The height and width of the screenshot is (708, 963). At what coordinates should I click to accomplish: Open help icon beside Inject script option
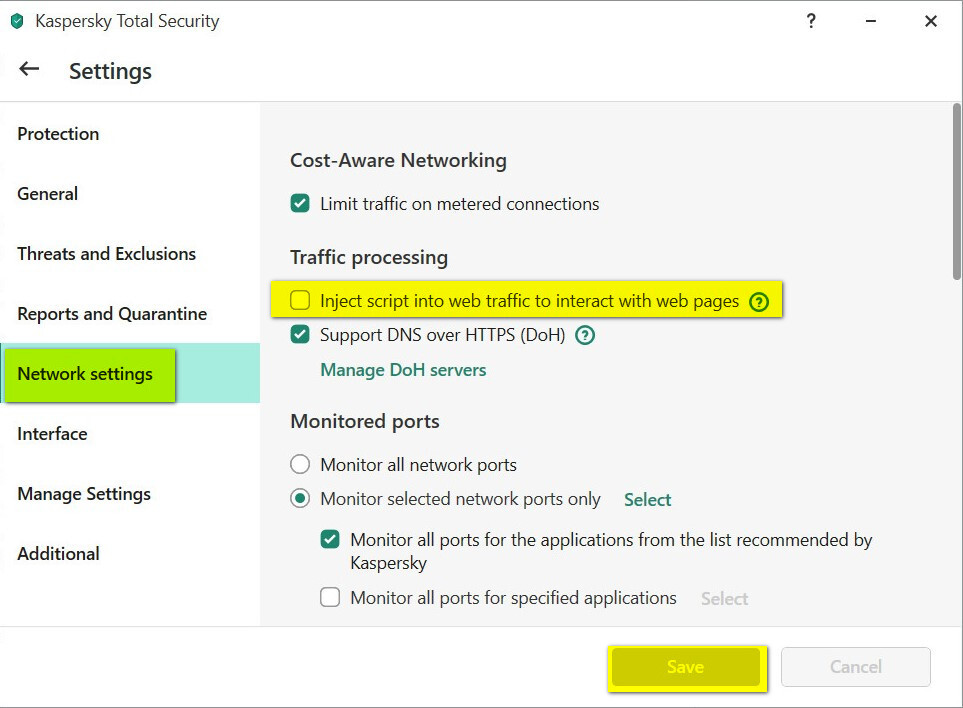(759, 301)
